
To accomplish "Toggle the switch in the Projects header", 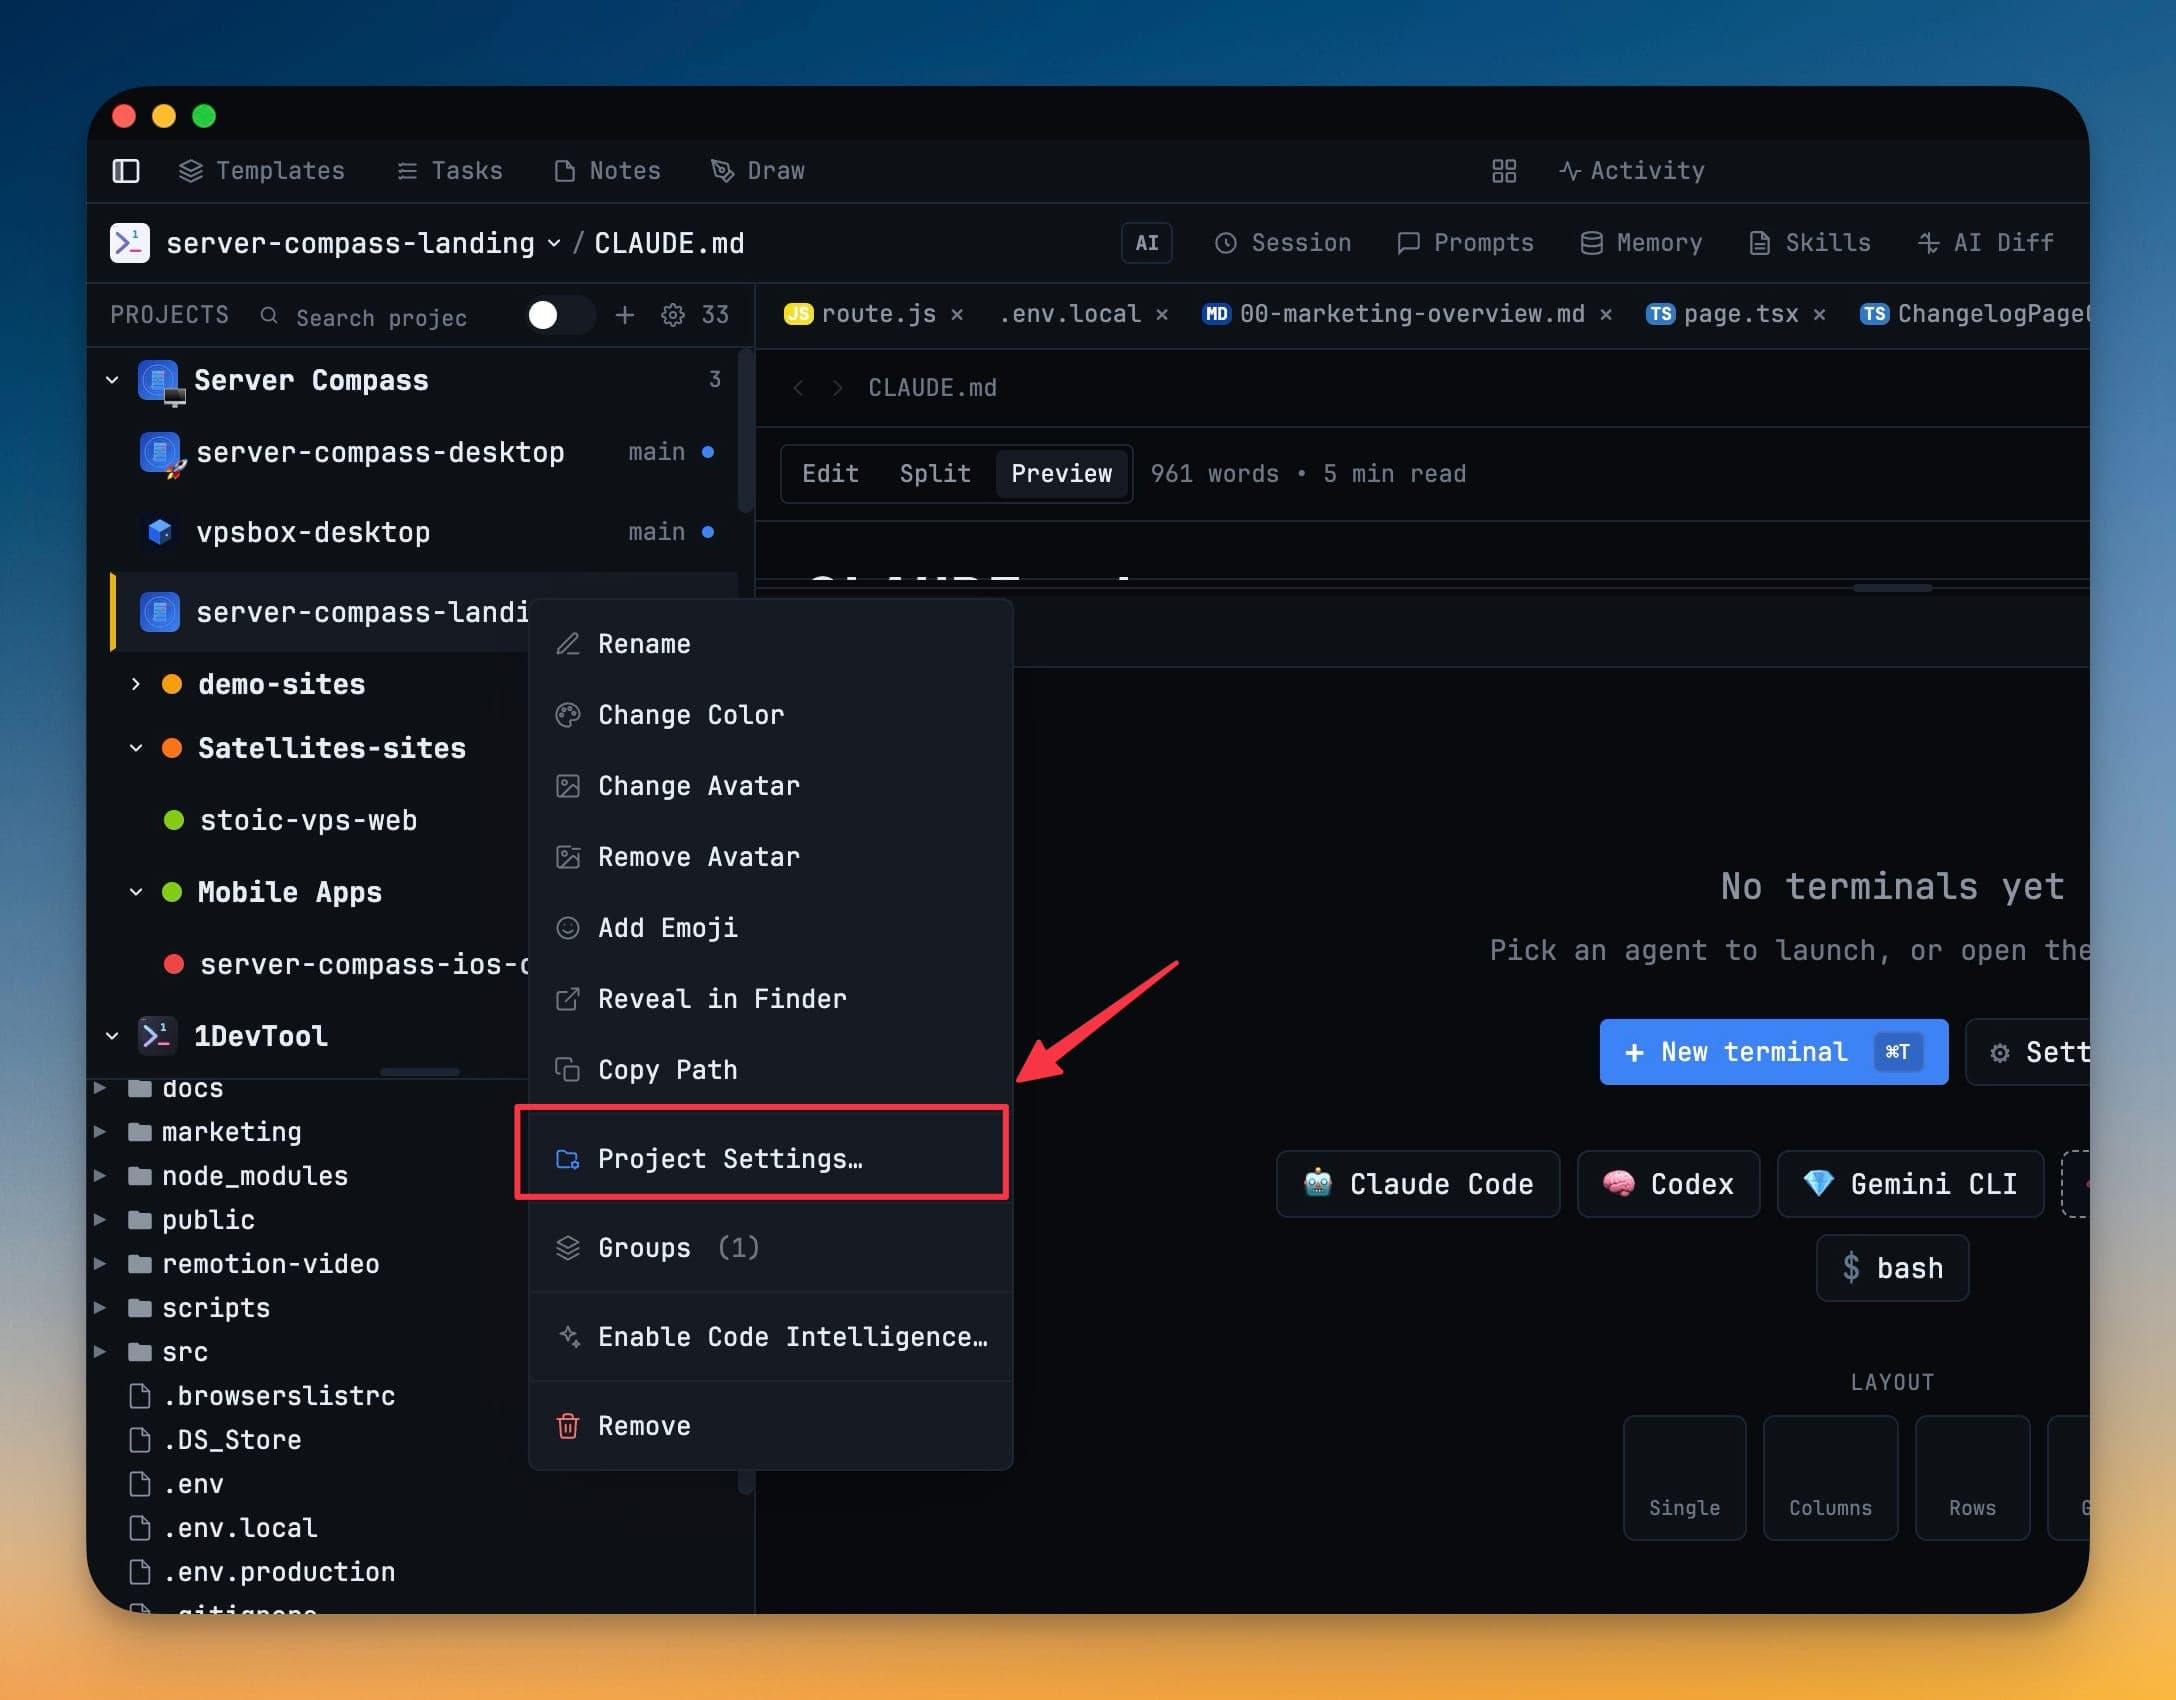I will point(560,315).
